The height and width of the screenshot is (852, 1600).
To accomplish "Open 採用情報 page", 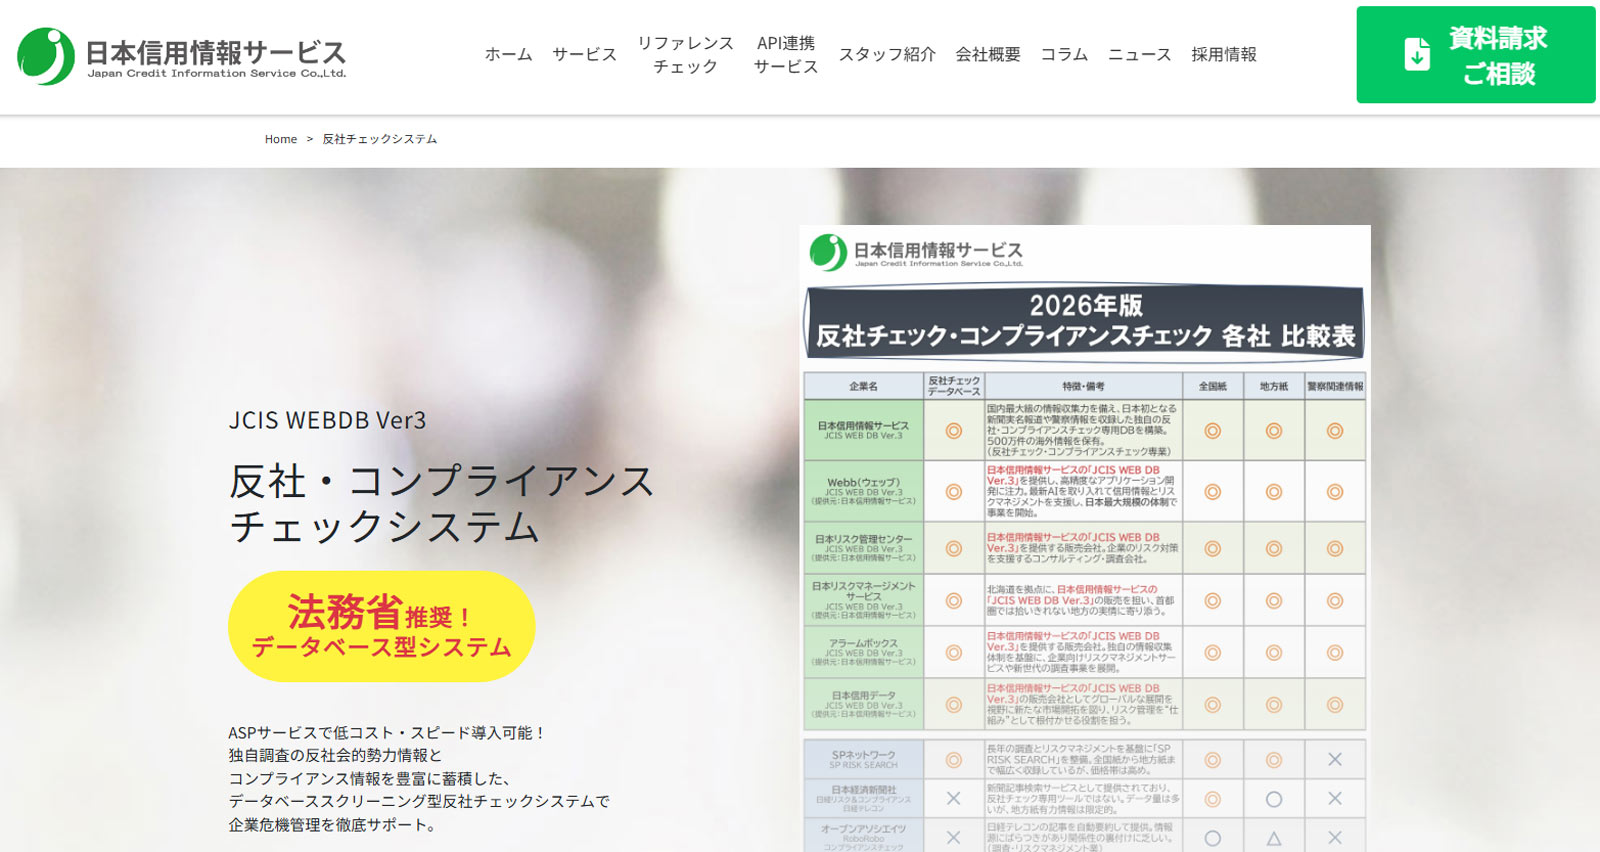I will tap(1223, 54).
